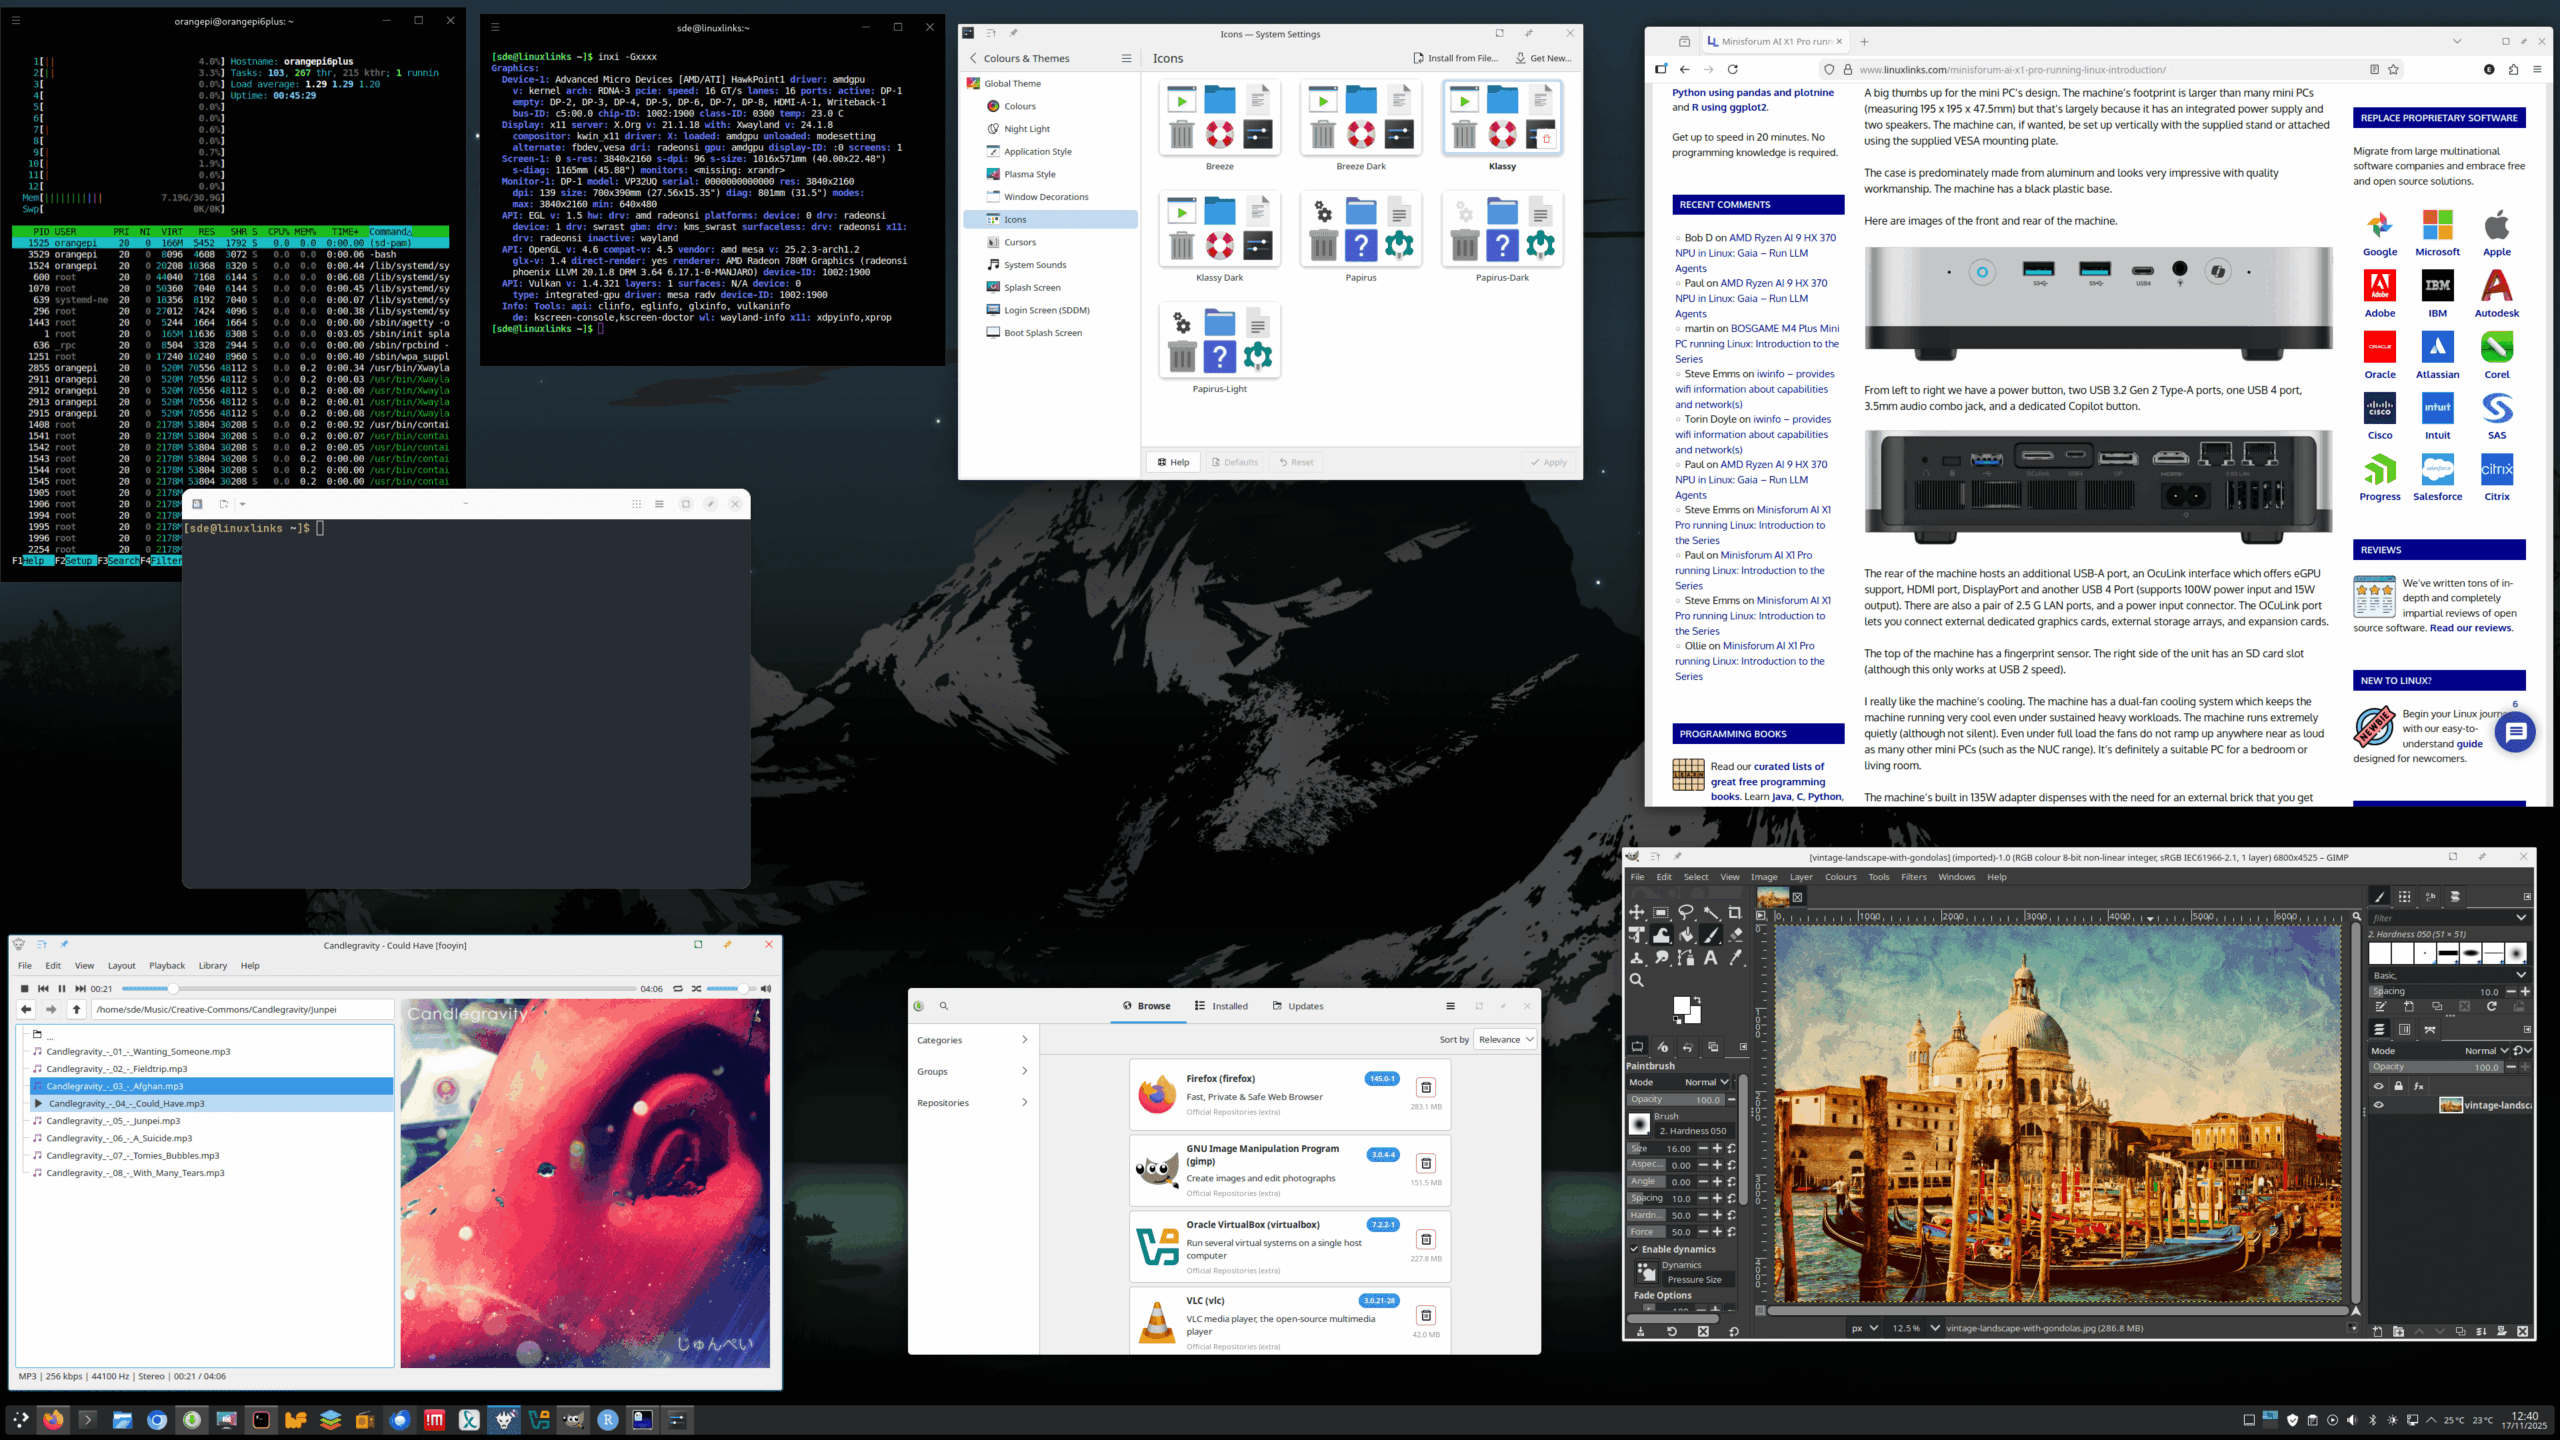Image resolution: width=2560 pixels, height=1440 pixels.
Task: Hide the vintage-landscape layer with eye icon
Action: 2379,1105
